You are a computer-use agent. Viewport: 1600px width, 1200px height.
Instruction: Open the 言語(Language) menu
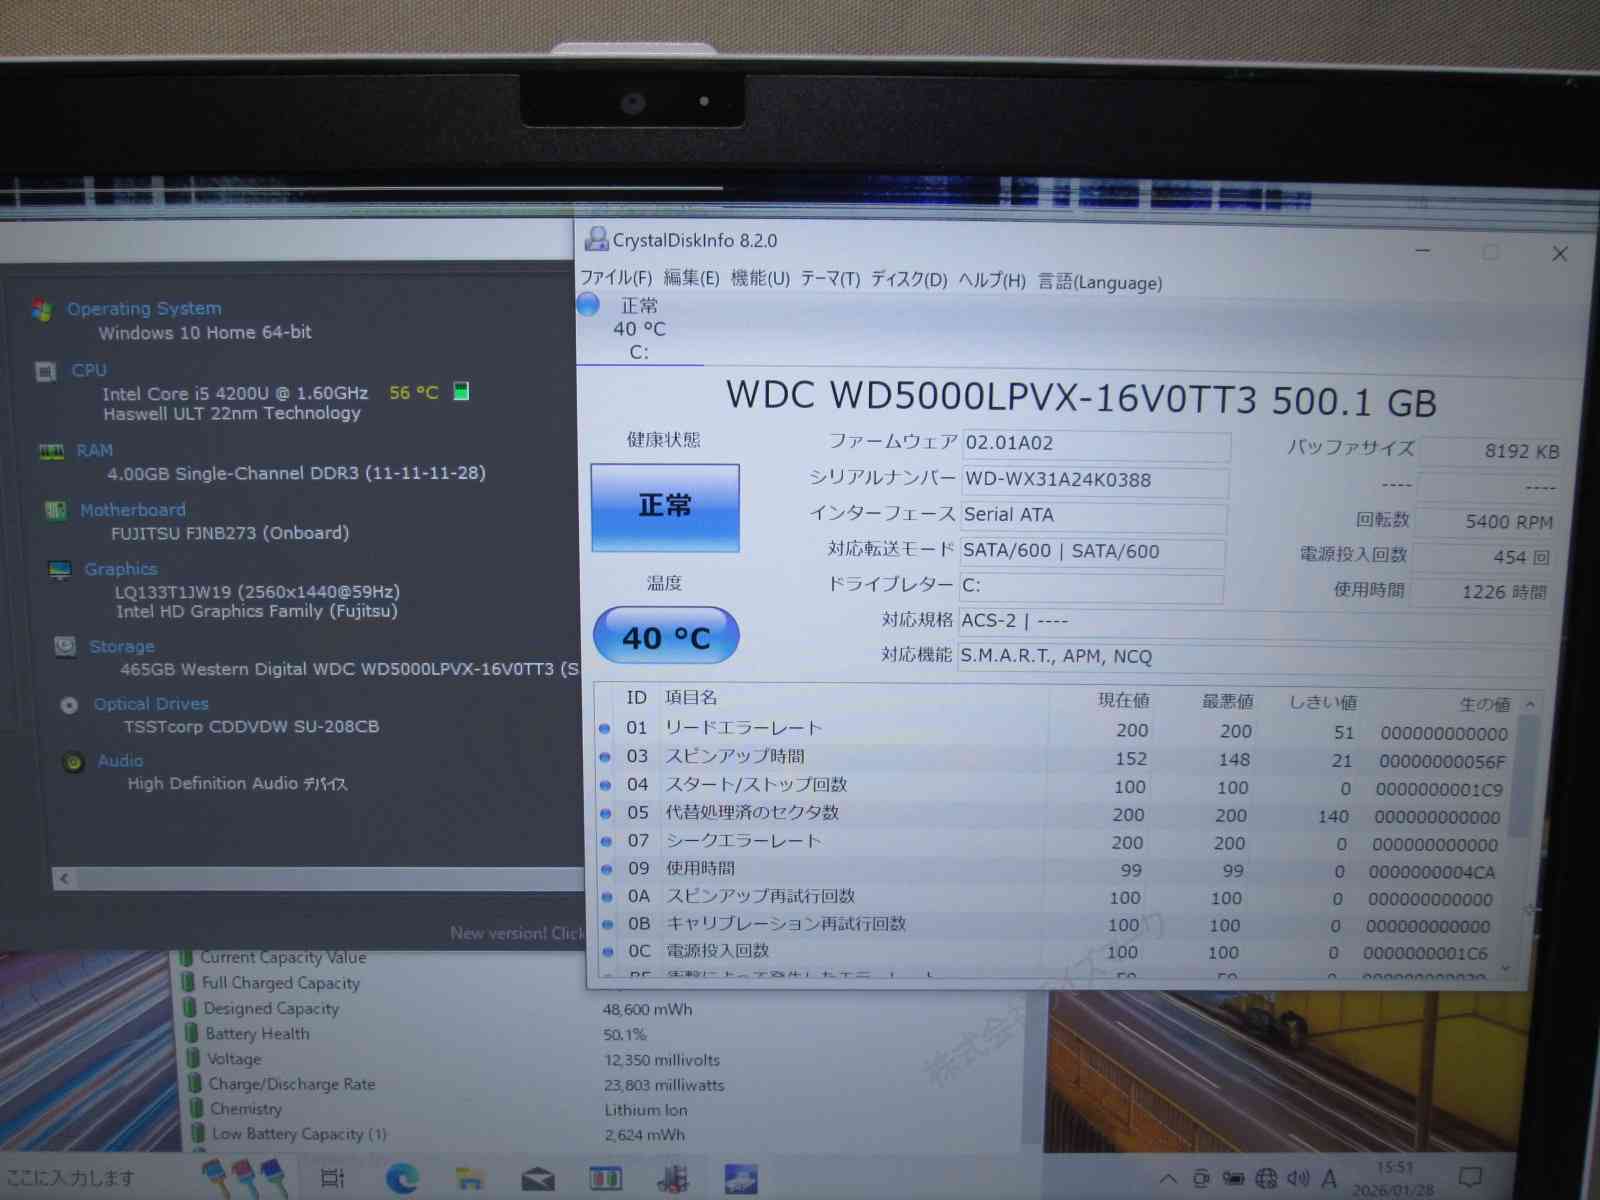[x=1100, y=282]
